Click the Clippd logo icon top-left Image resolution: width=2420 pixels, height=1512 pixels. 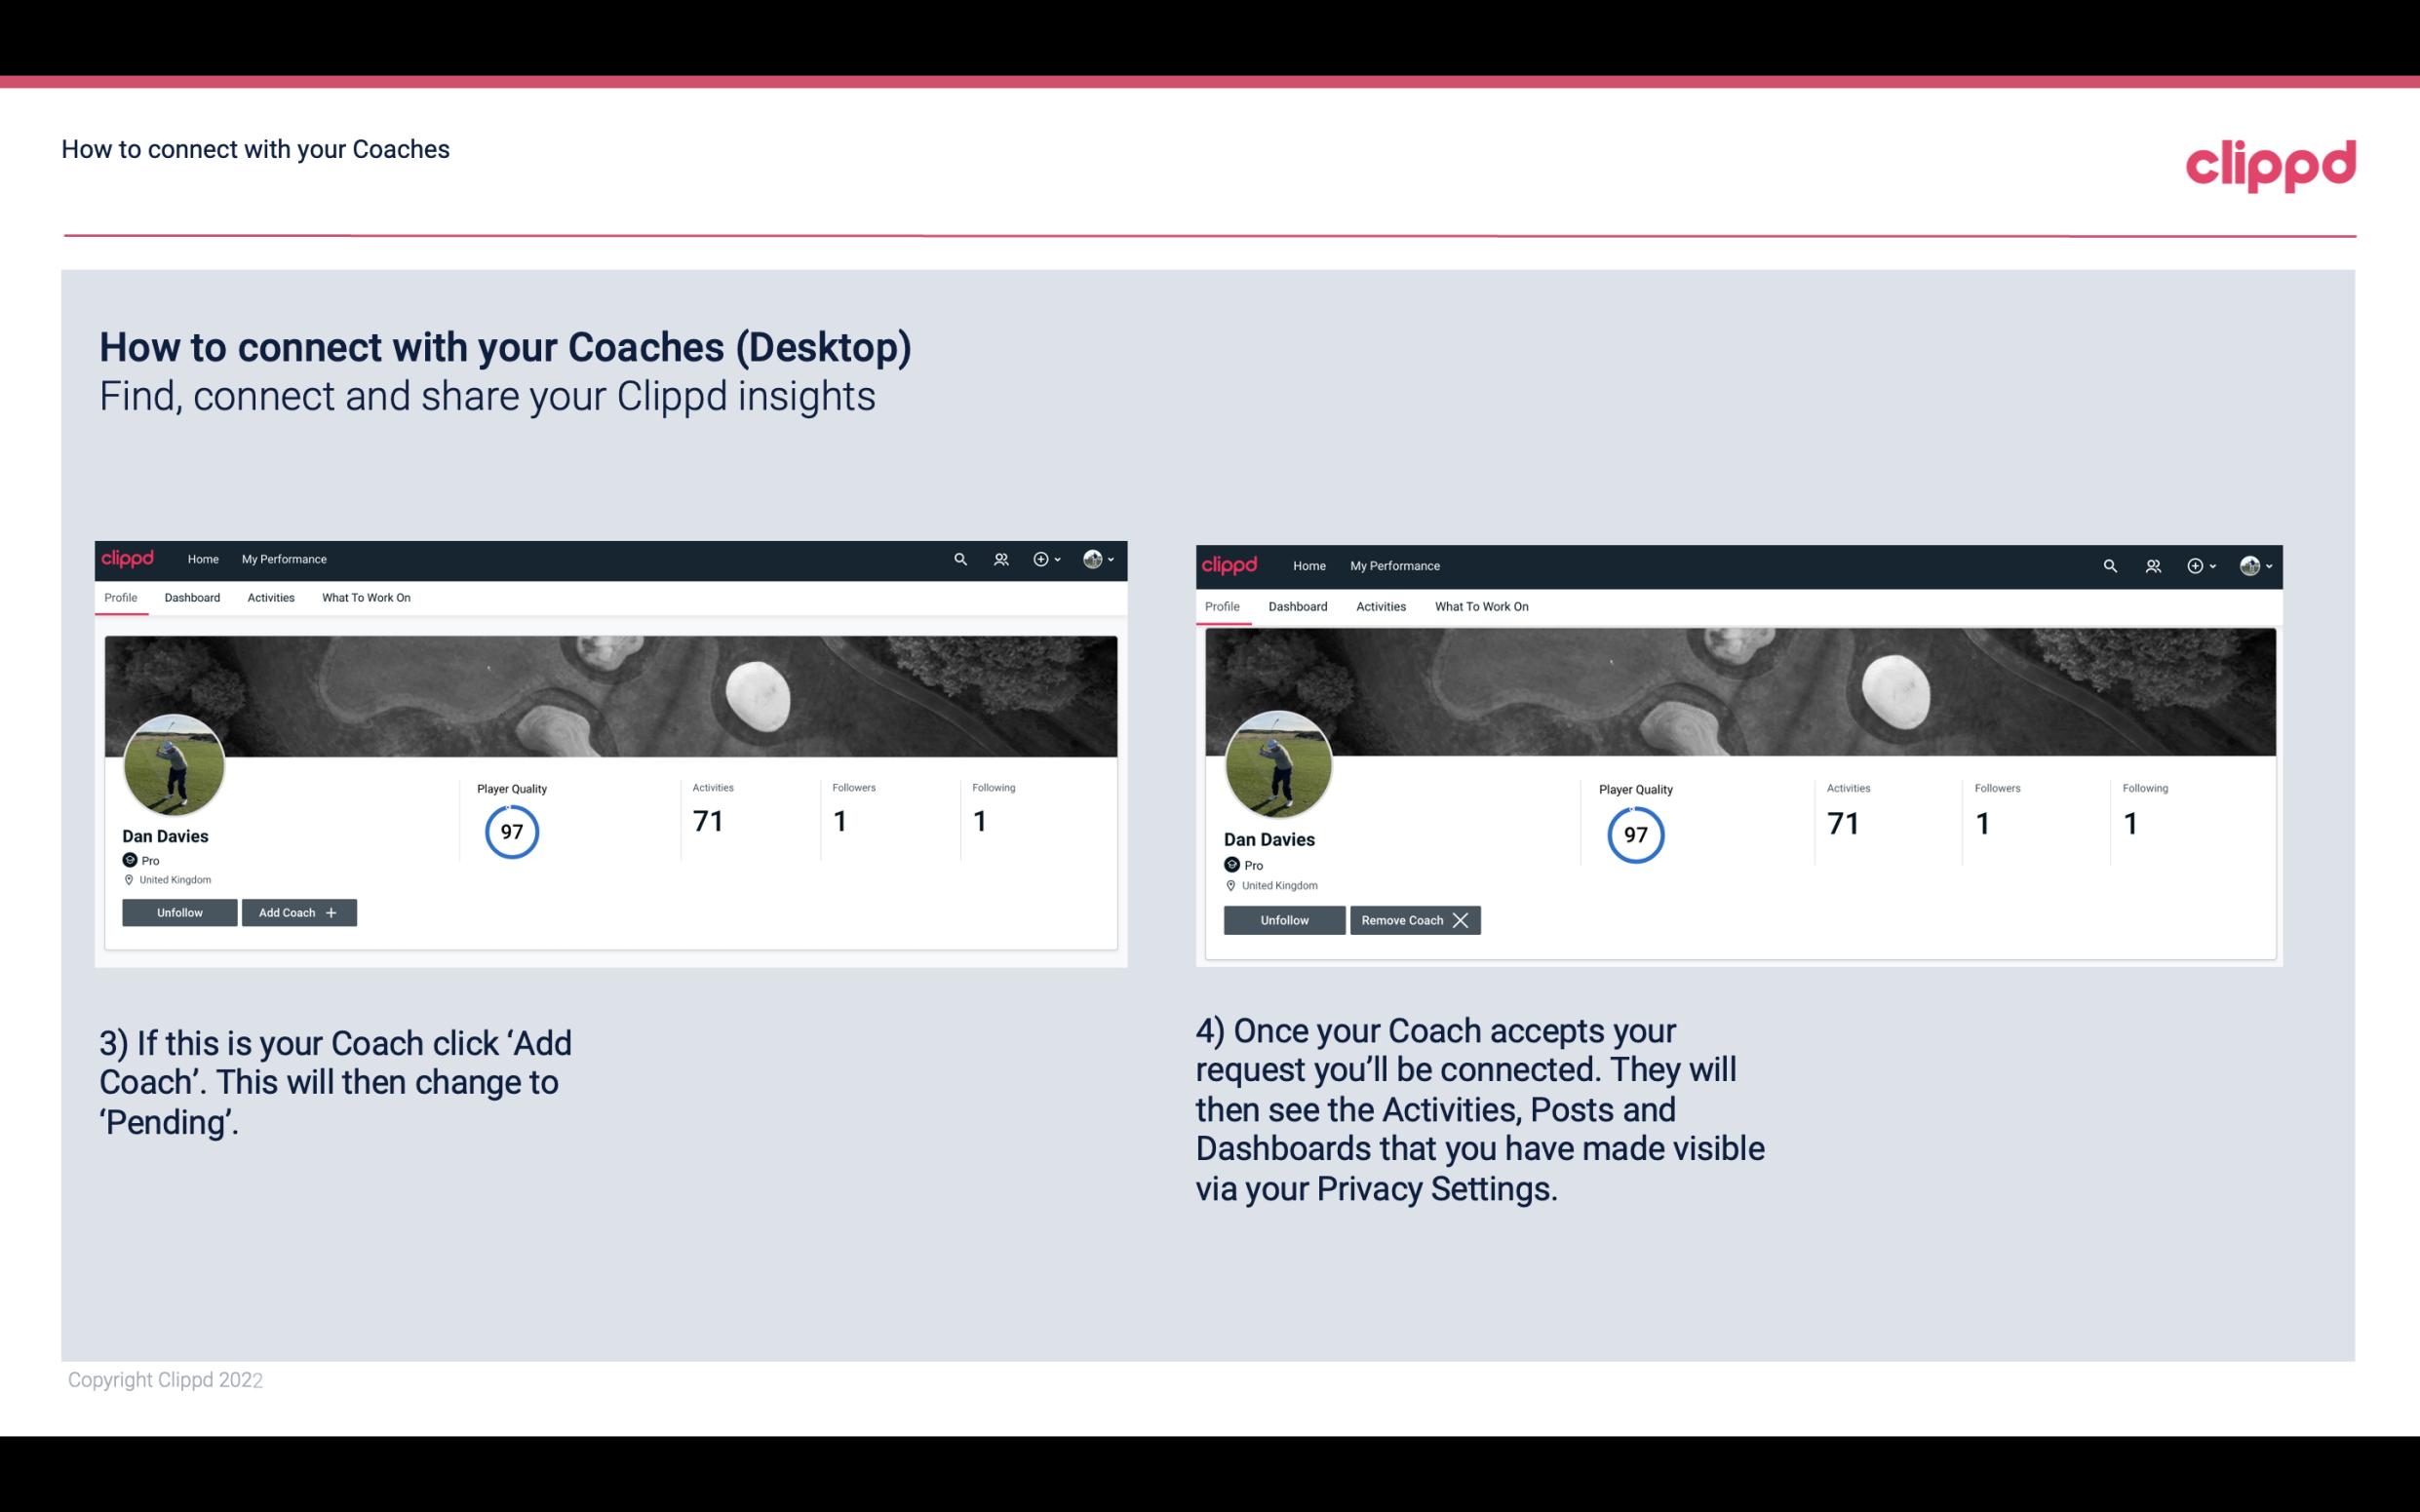[x=131, y=558]
